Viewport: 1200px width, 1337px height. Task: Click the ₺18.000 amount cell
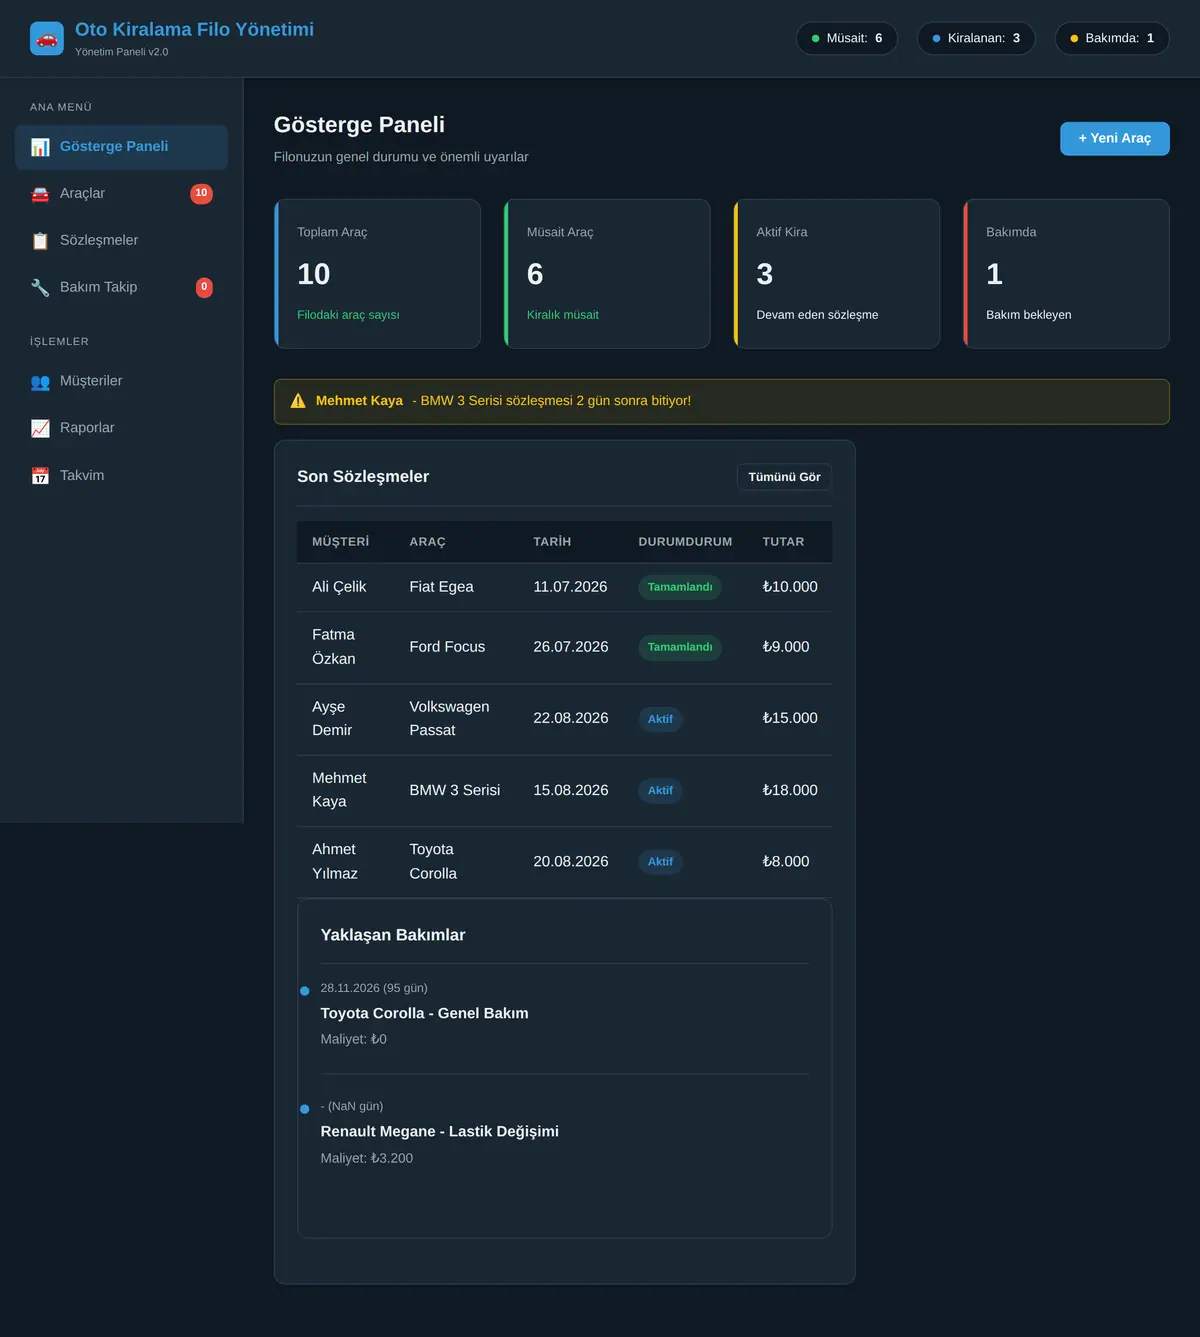pyautogui.click(x=790, y=790)
